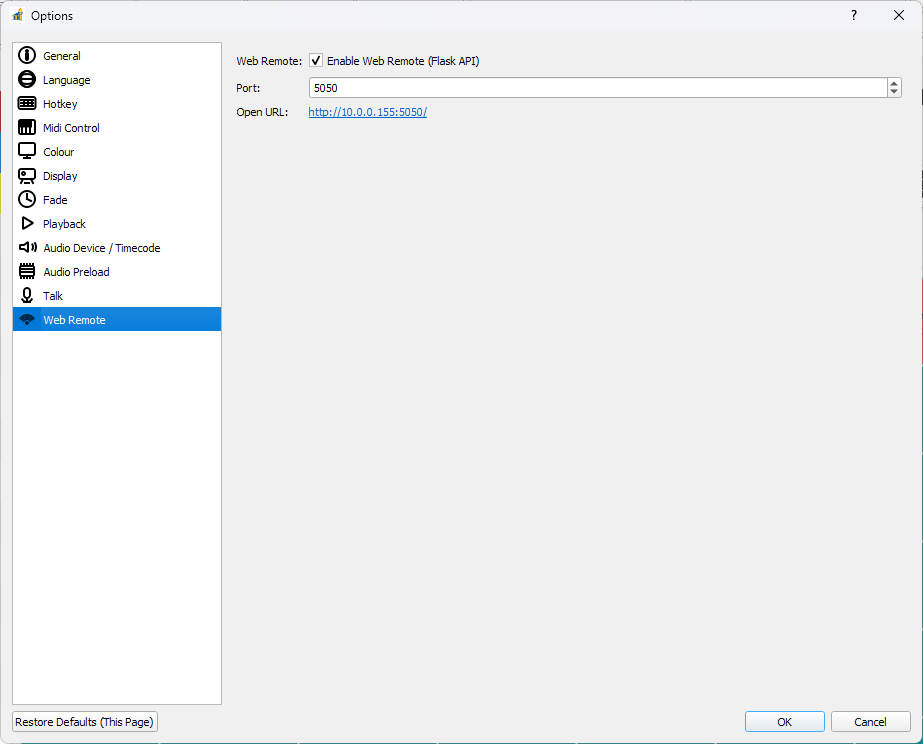Click the Playback play icon
Image resolution: width=923 pixels, height=744 pixels.
coord(26,223)
